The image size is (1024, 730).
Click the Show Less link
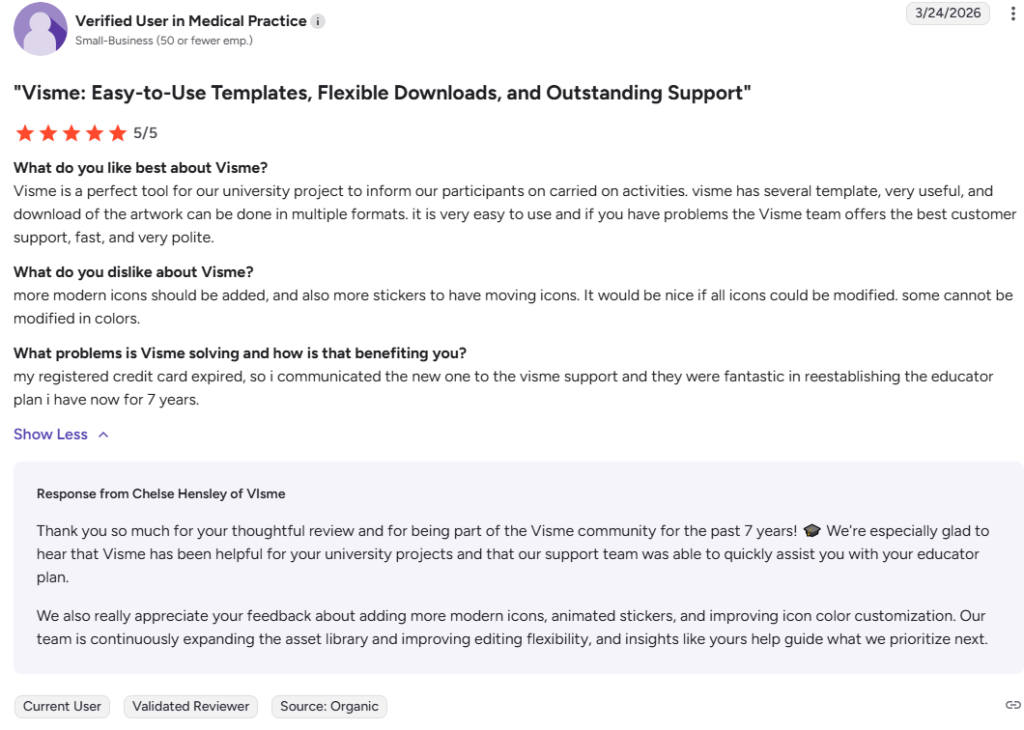click(x=50, y=435)
